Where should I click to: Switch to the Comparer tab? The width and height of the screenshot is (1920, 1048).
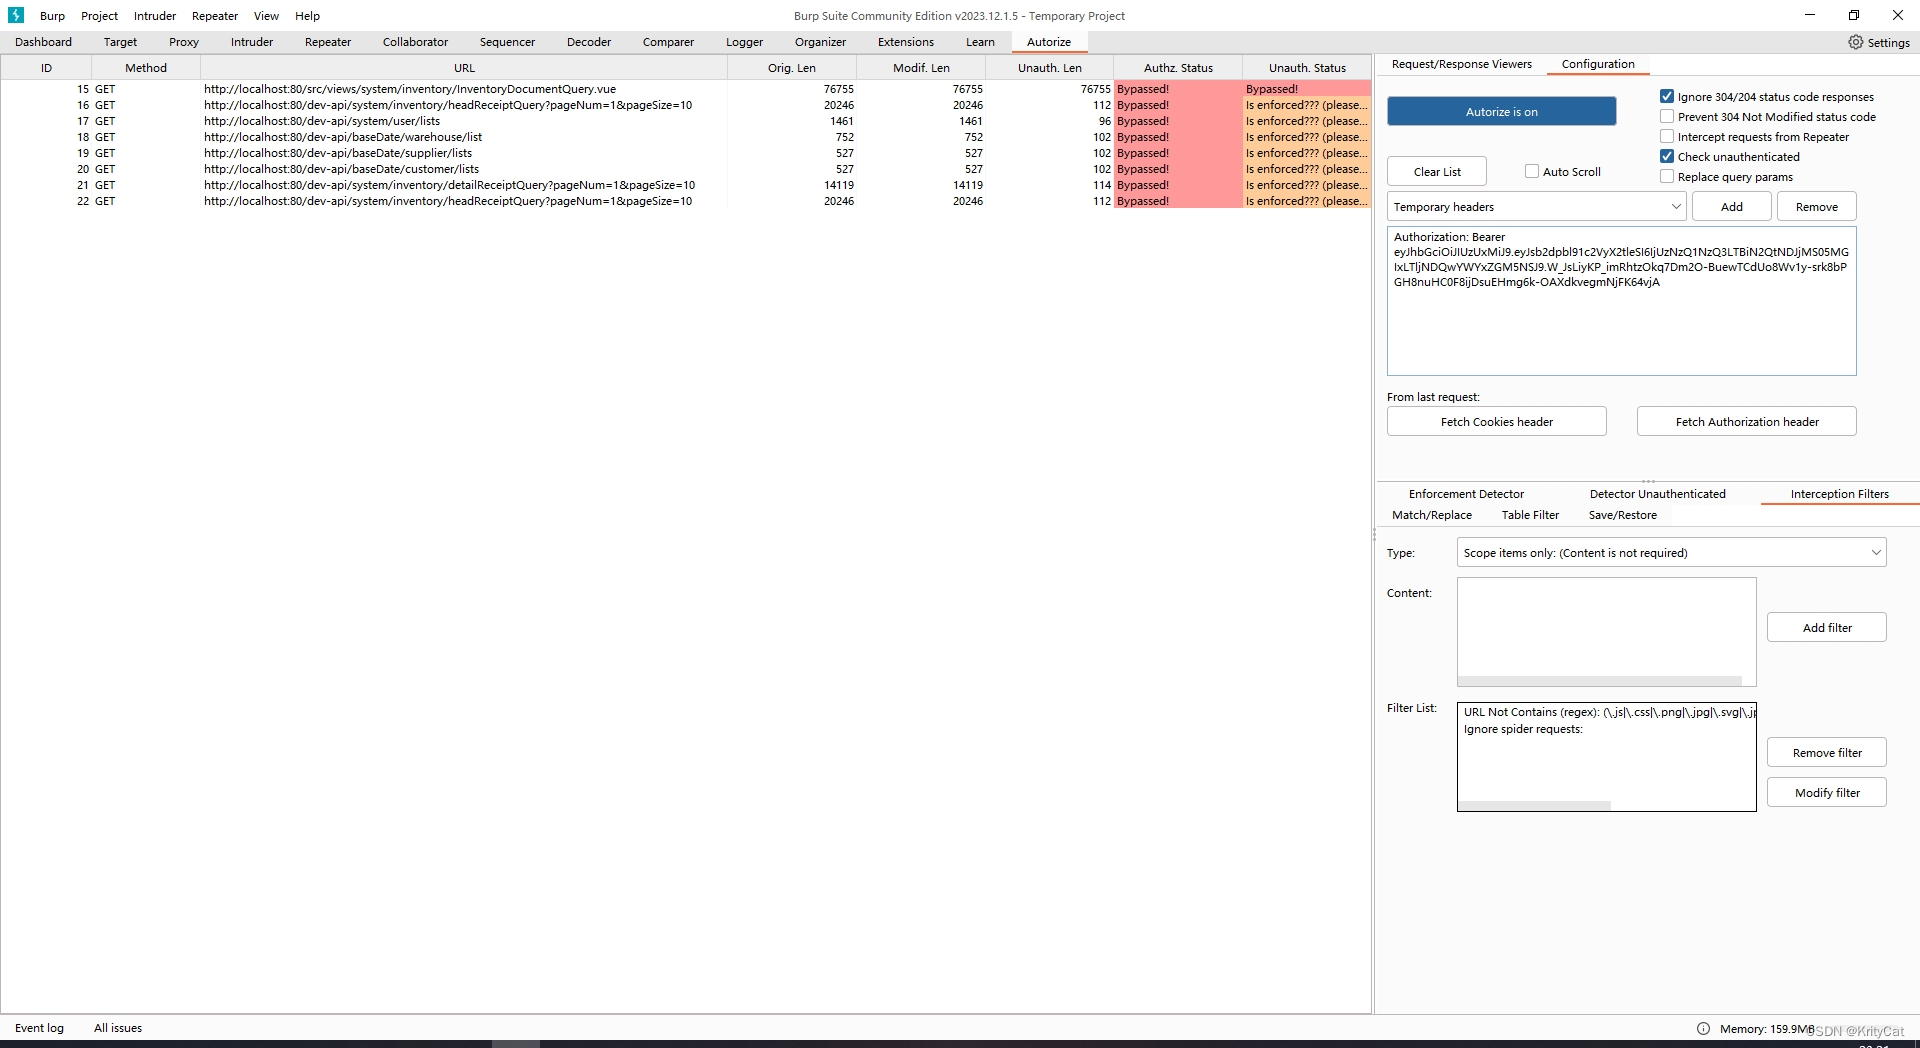pyautogui.click(x=668, y=42)
